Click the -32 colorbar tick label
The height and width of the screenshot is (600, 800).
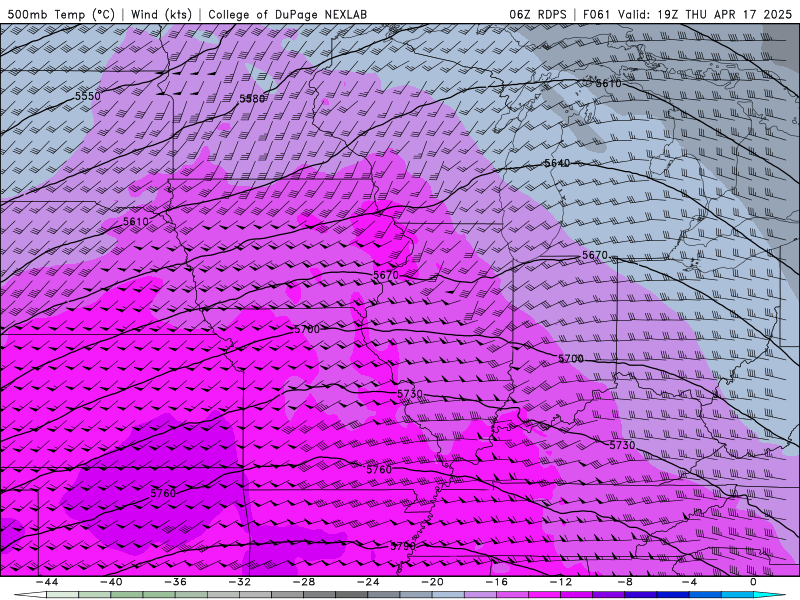point(240,582)
